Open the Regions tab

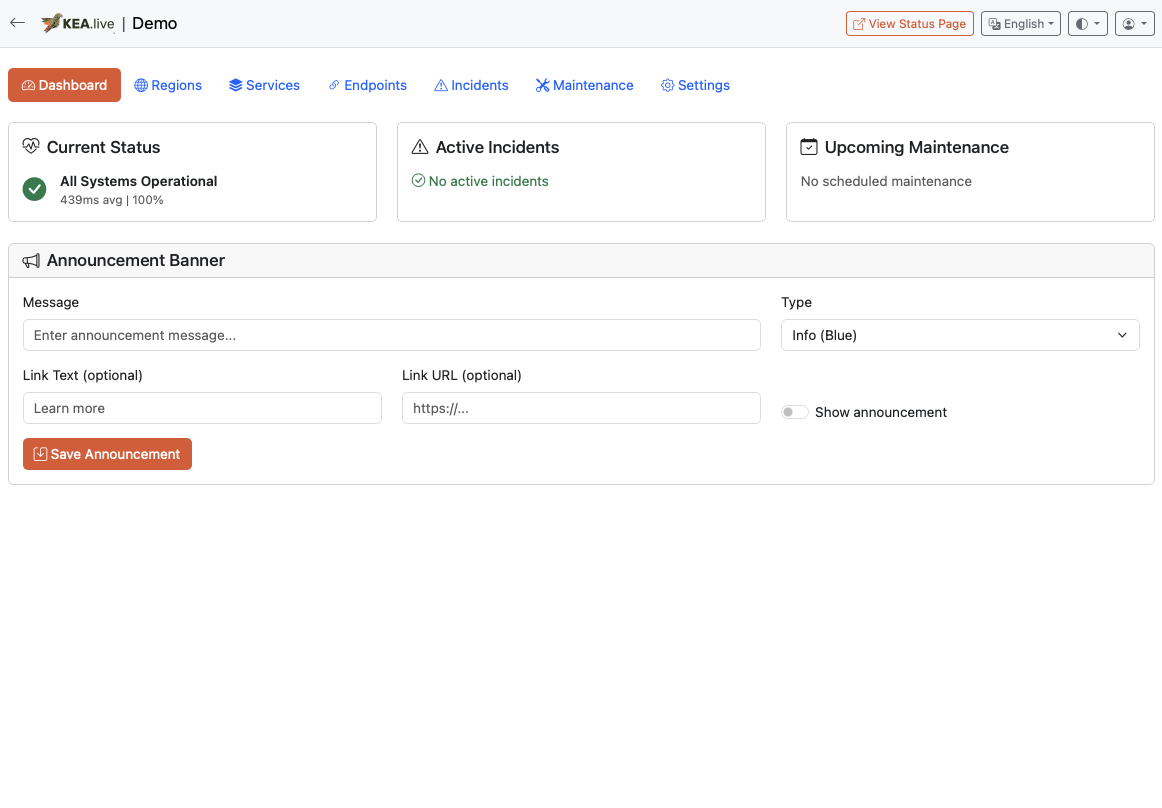pyautogui.click(x=168, y=85)
